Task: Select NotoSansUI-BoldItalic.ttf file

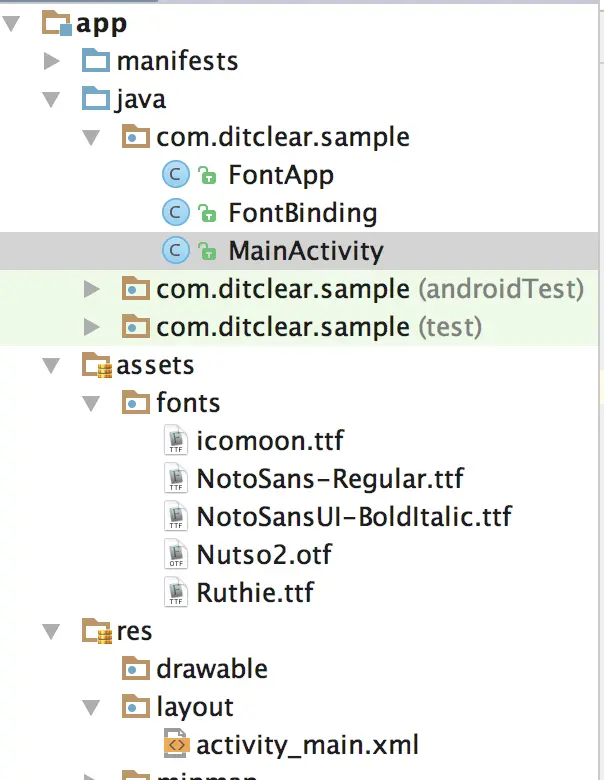Action: point(354,517)
